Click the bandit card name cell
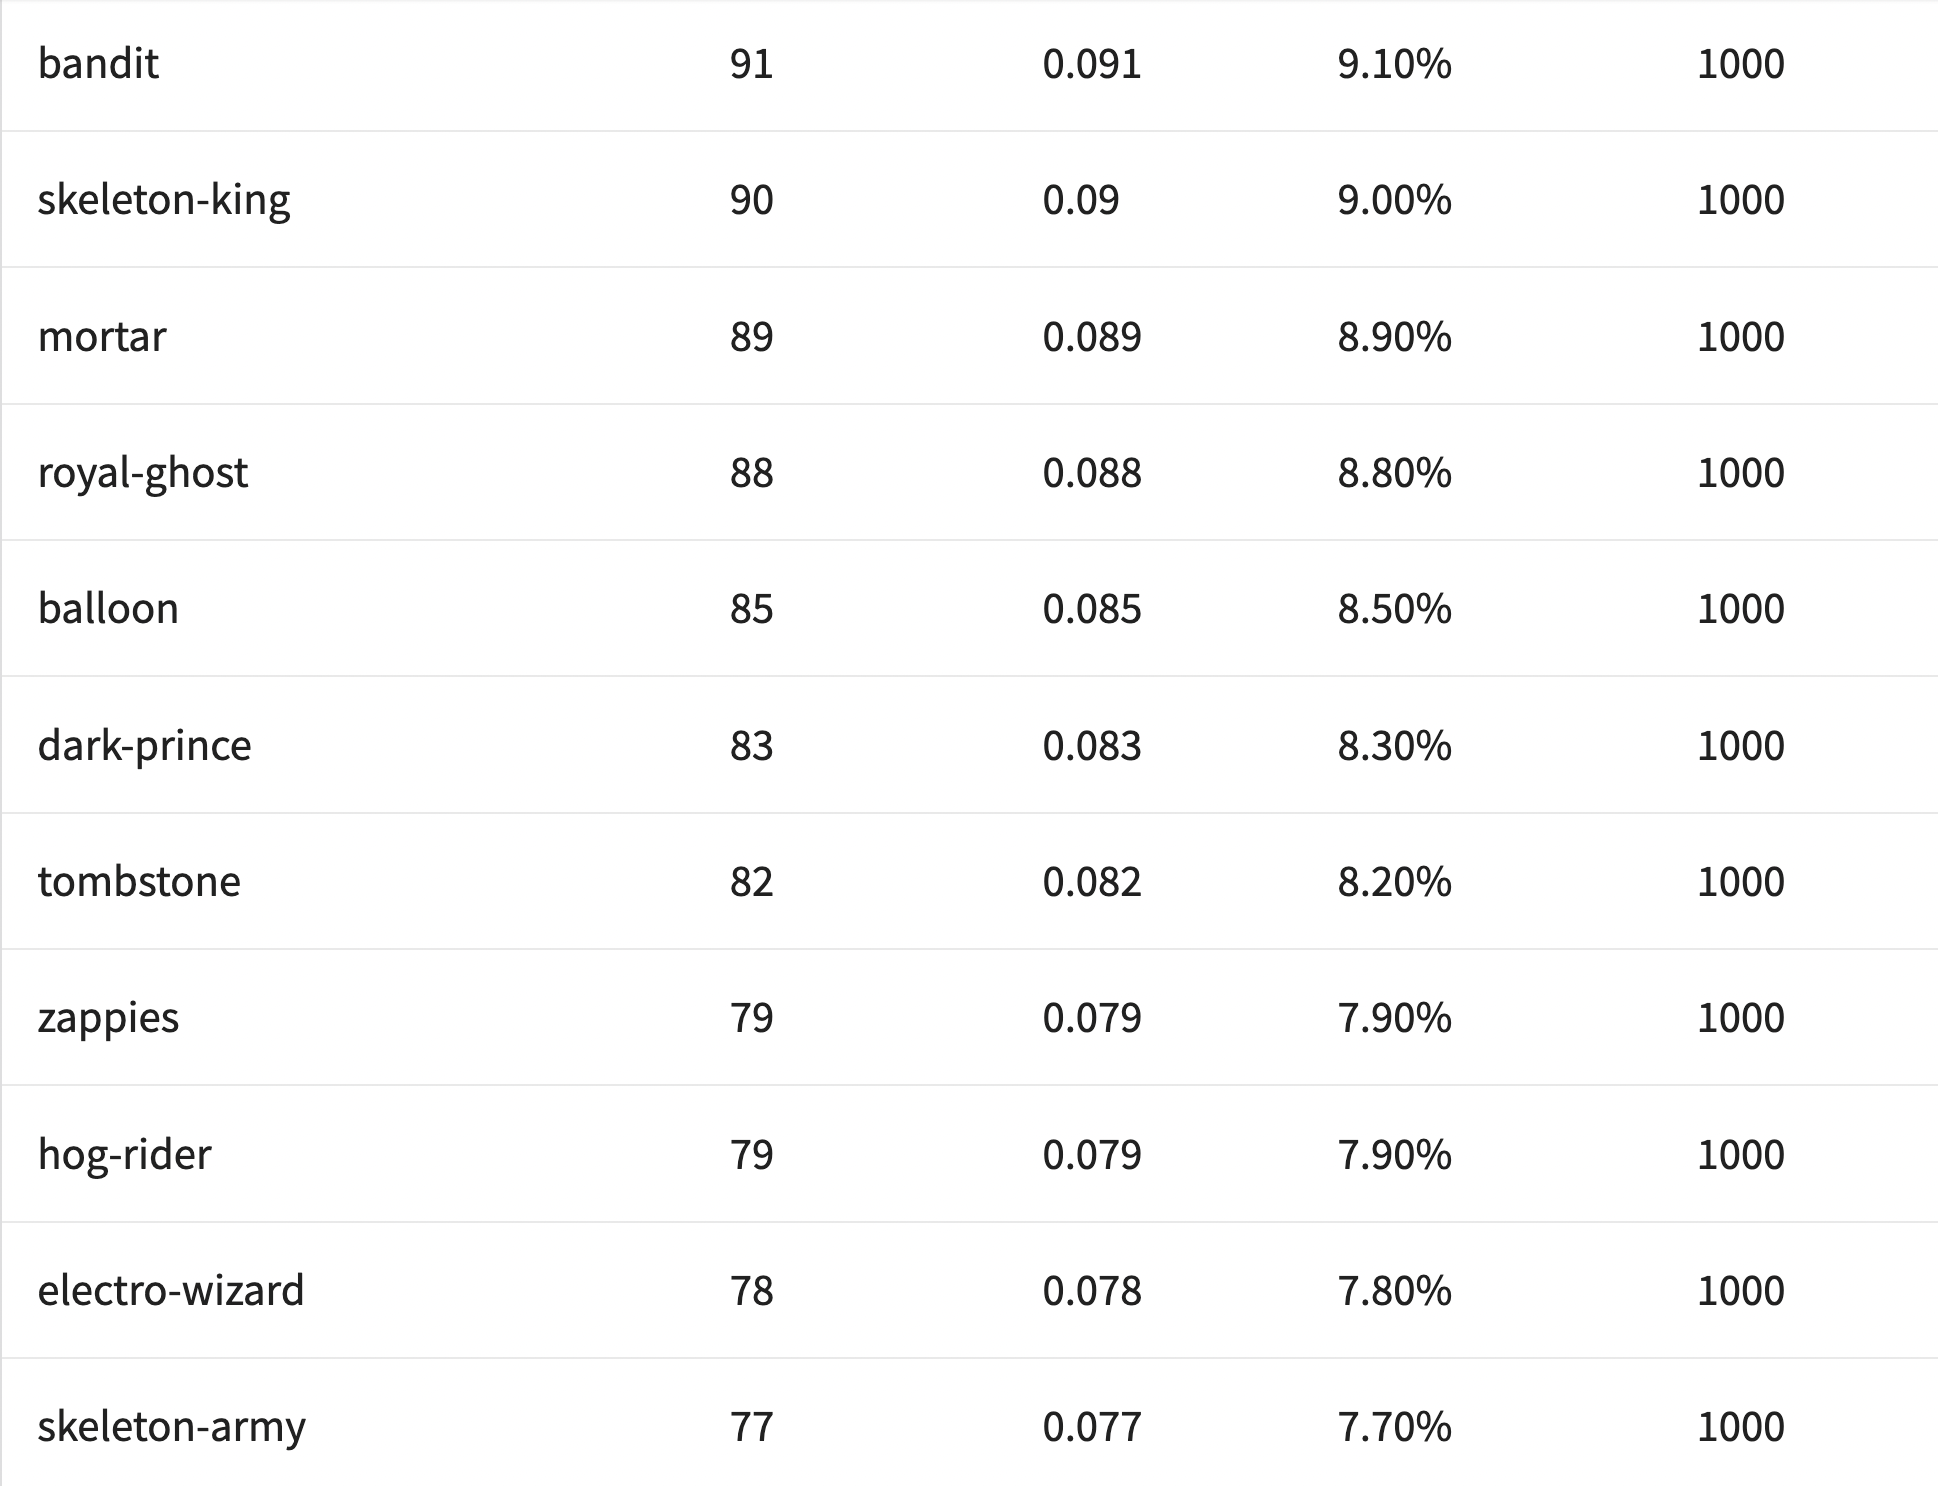Image resolution: width=1938 pixels, height=1486 pixels. point(98,64)
